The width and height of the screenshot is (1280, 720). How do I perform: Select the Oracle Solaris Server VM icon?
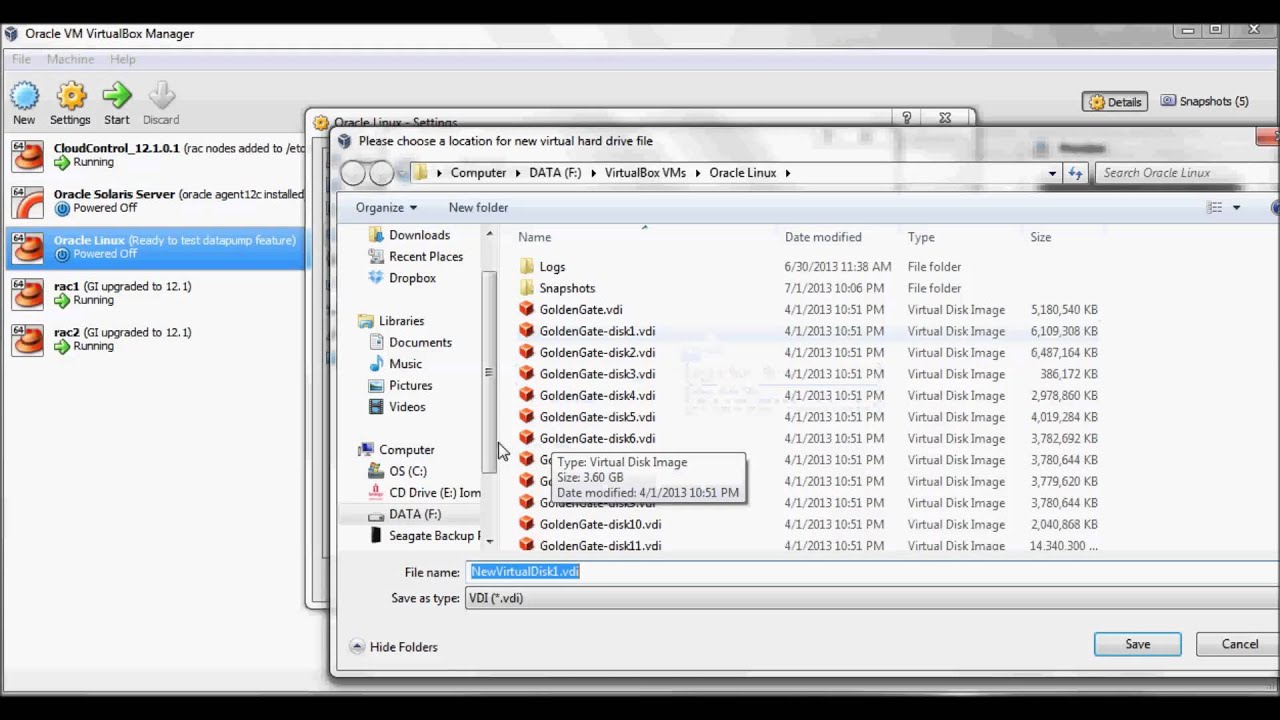(28, 201)
